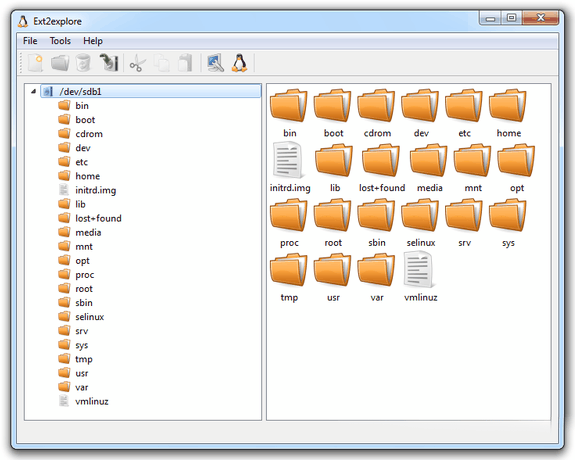Click the var folder icon in right pane
Image resolution: width=575 pixels, height=460 pixels.
(x=376, y=270)
